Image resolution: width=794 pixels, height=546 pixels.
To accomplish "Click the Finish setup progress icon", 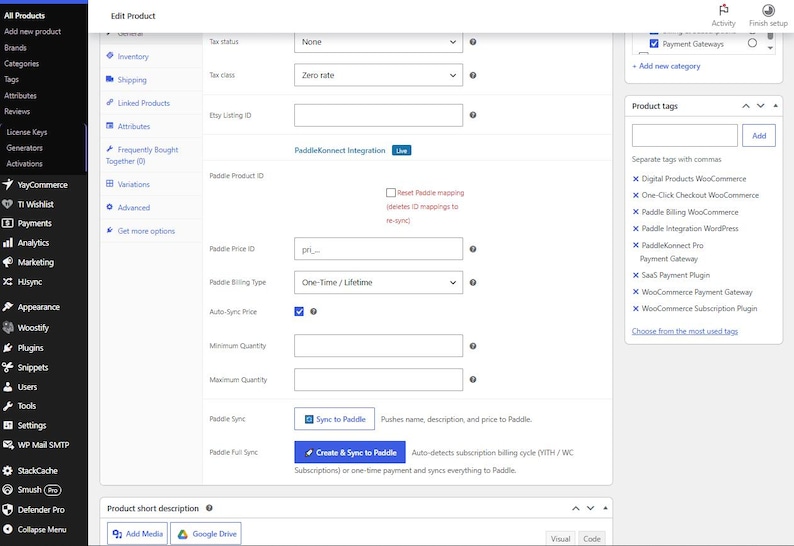I will coord(768,10).
